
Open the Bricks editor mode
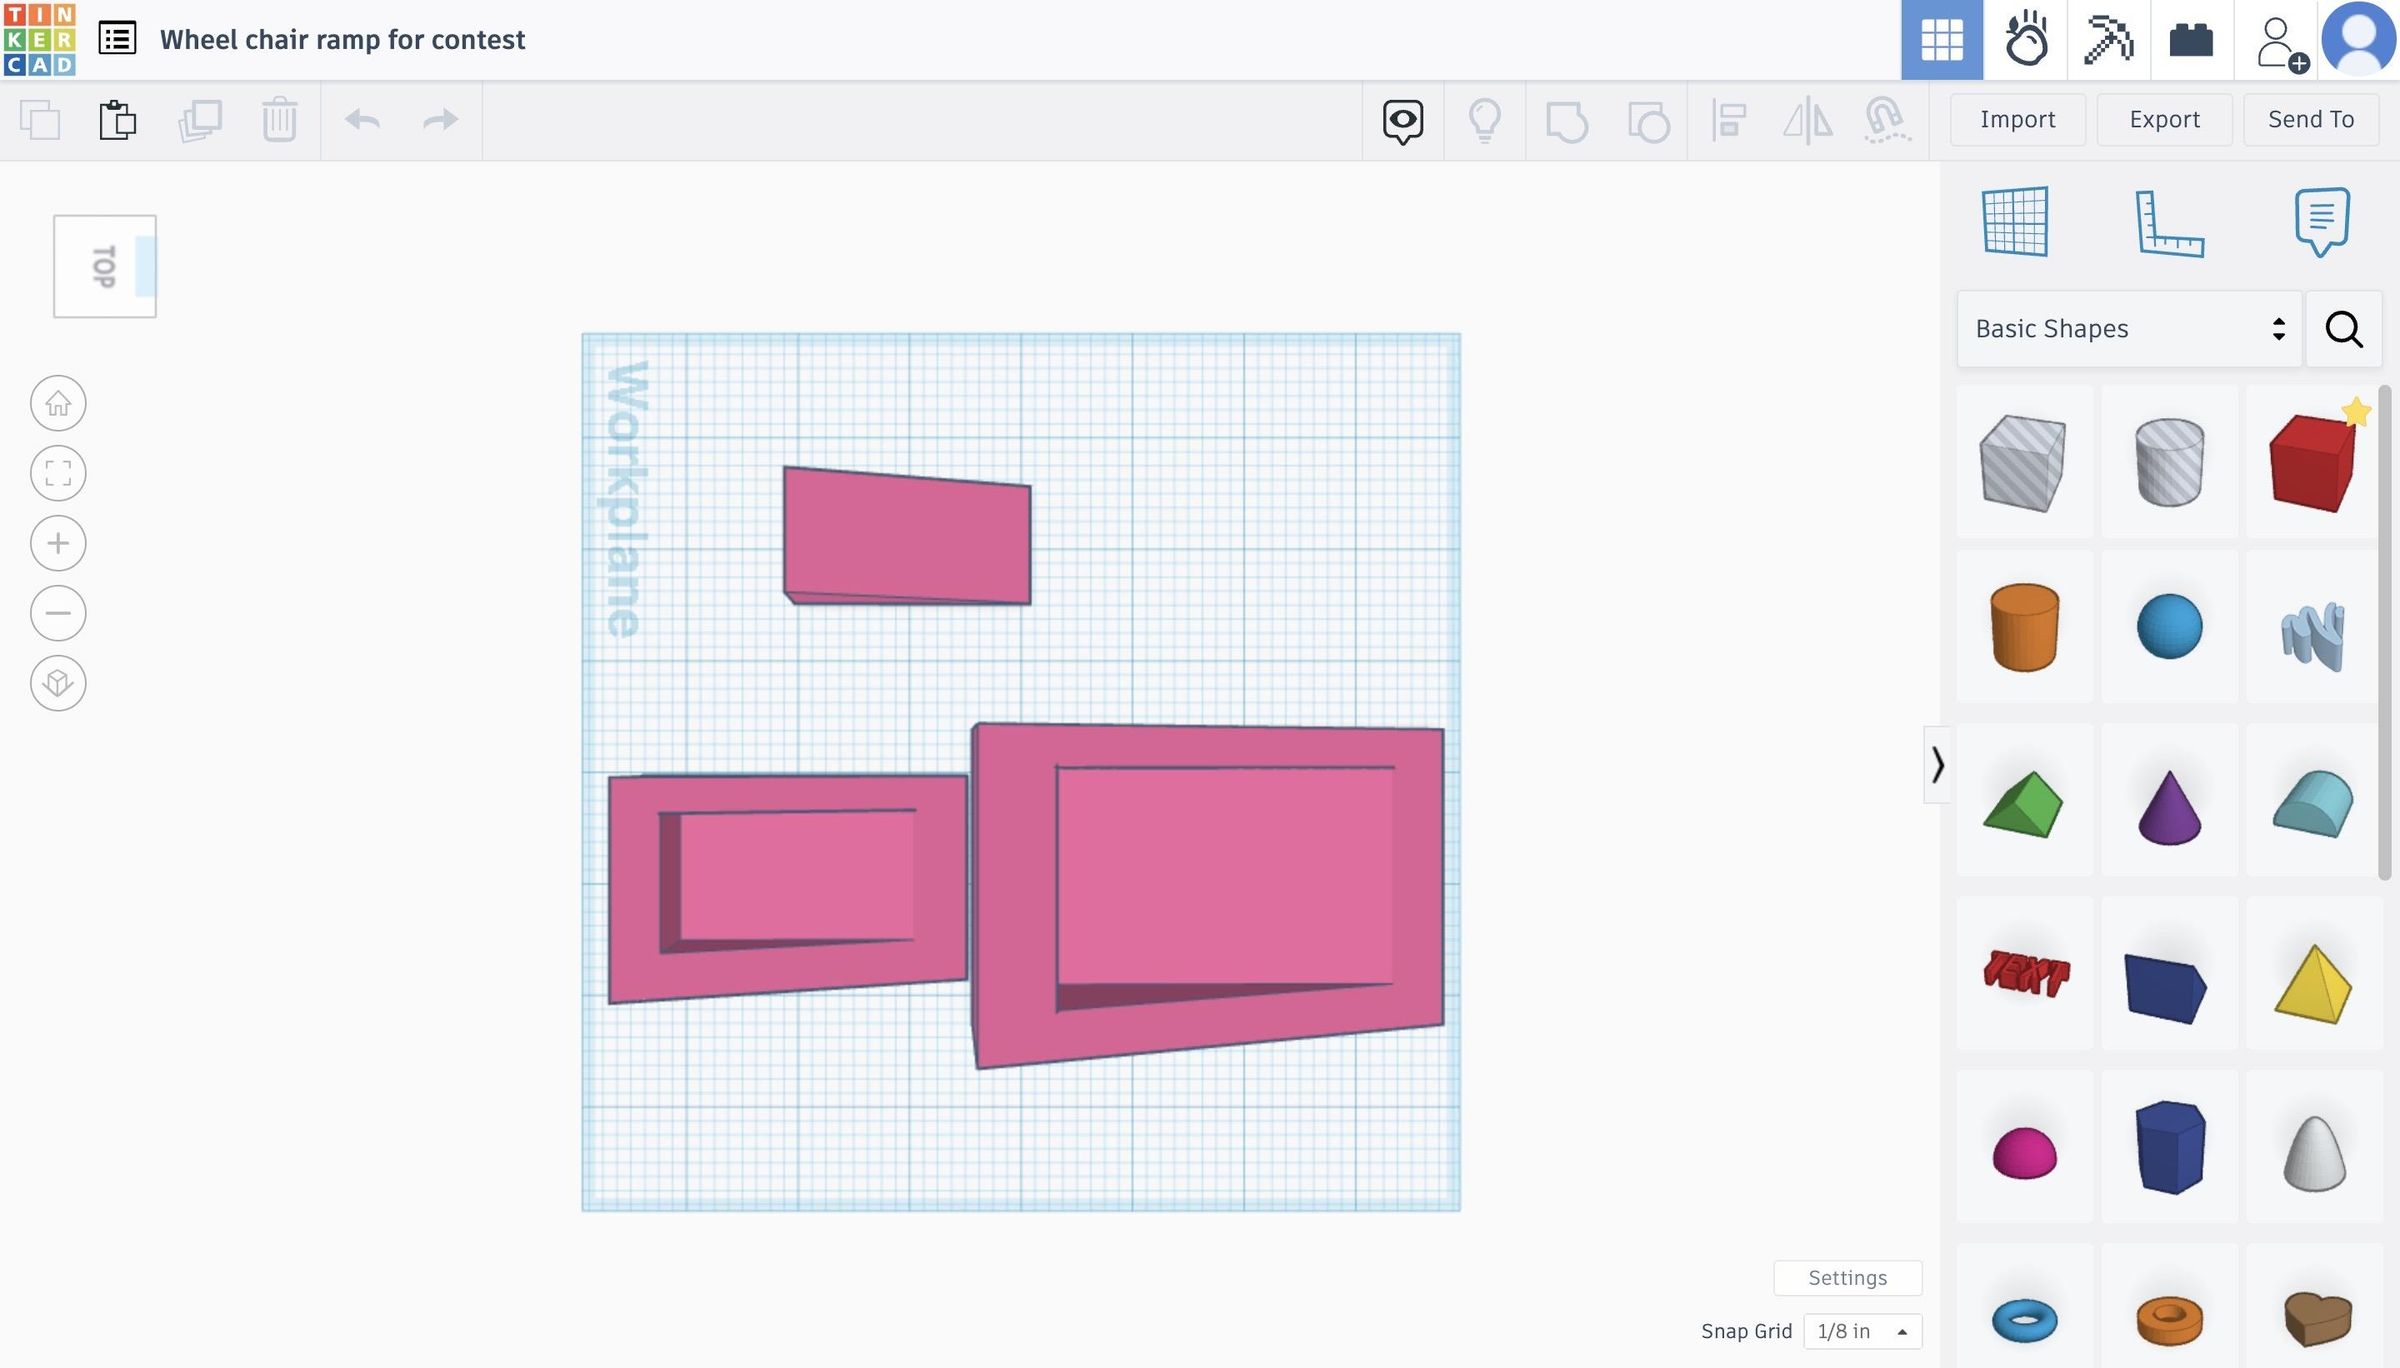tap(2191, 40)
